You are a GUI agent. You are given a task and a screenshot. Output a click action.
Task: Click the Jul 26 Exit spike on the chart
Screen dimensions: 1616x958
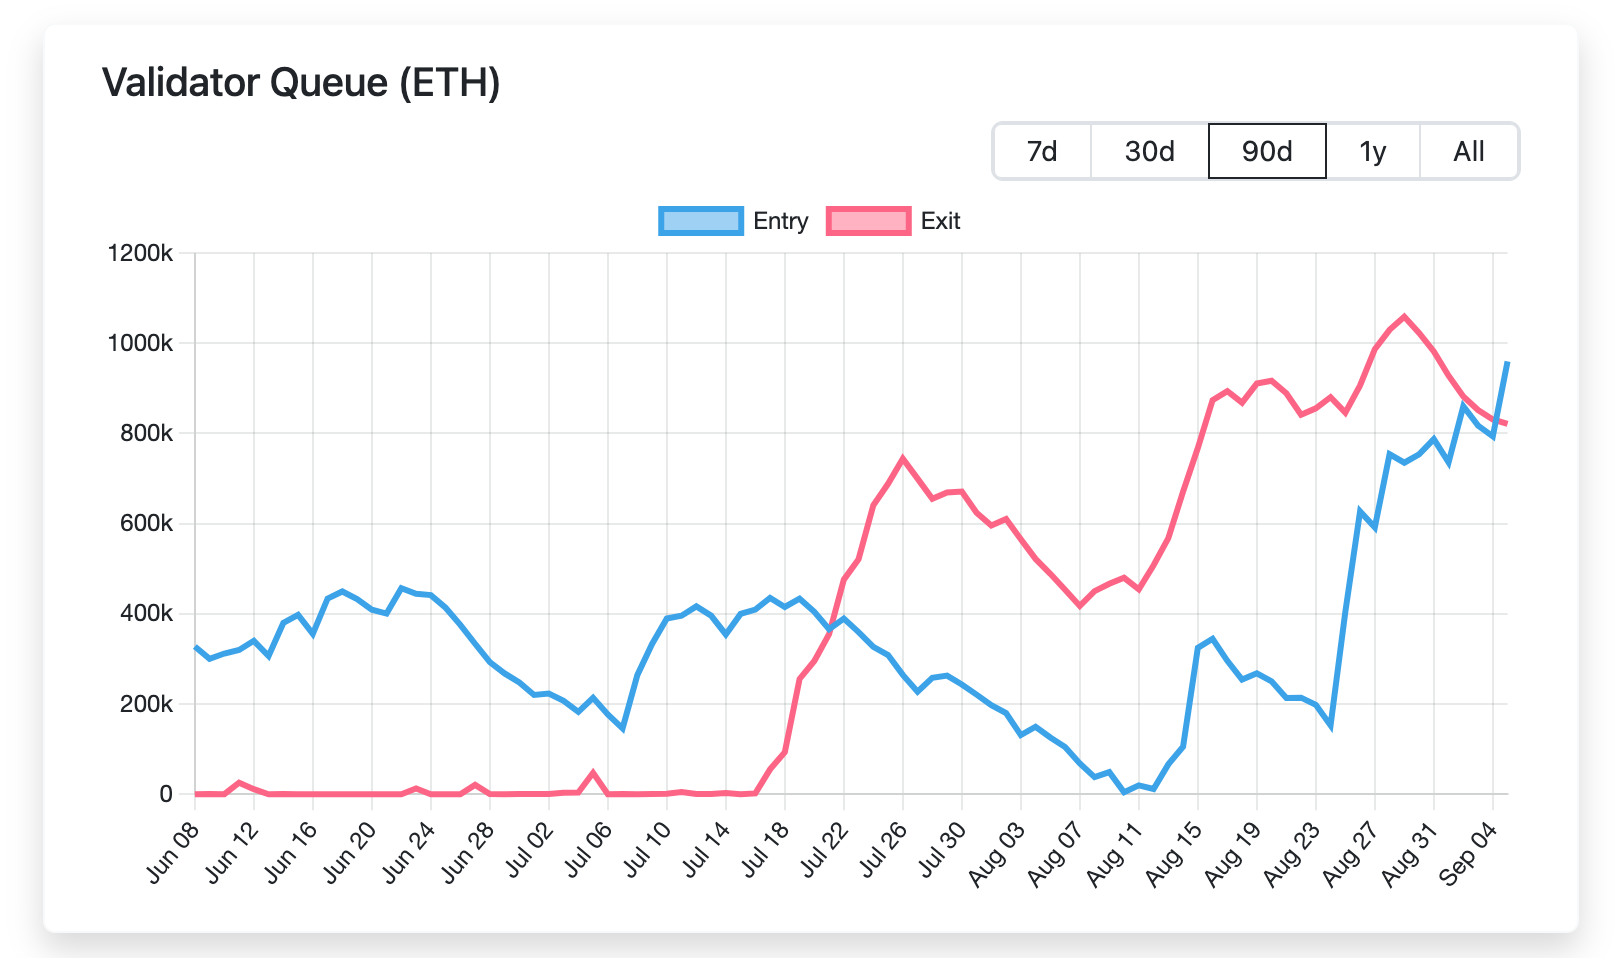(x=904, y=458)
